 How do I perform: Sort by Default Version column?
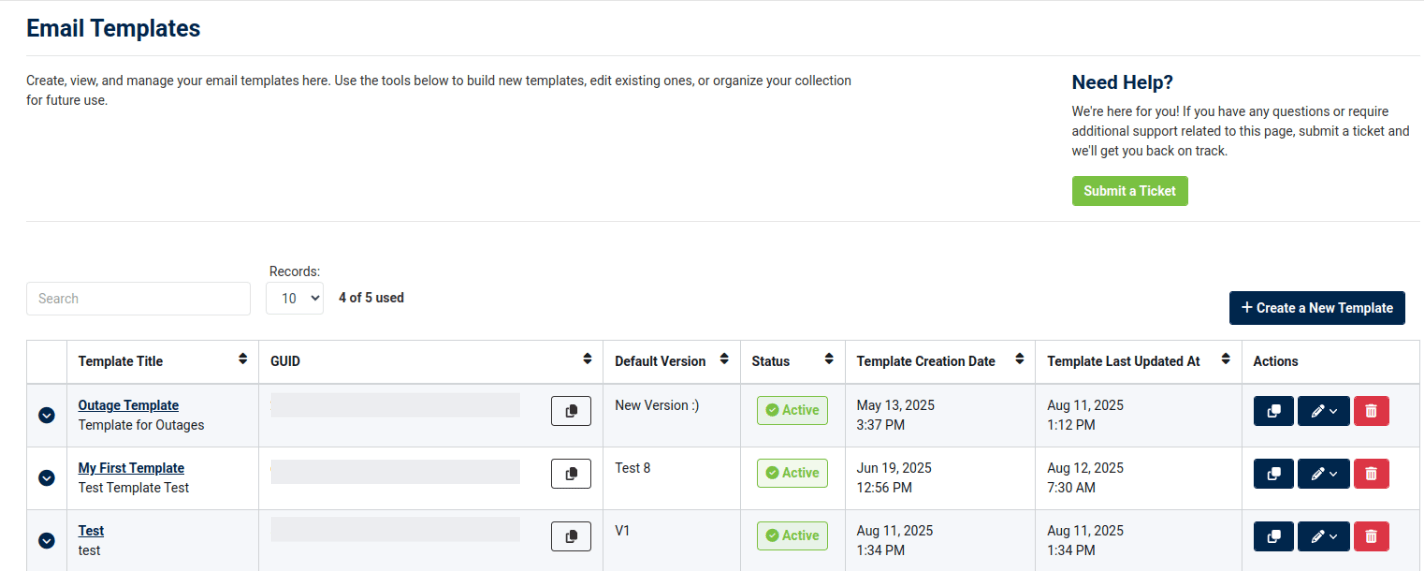tap(724, 359)
